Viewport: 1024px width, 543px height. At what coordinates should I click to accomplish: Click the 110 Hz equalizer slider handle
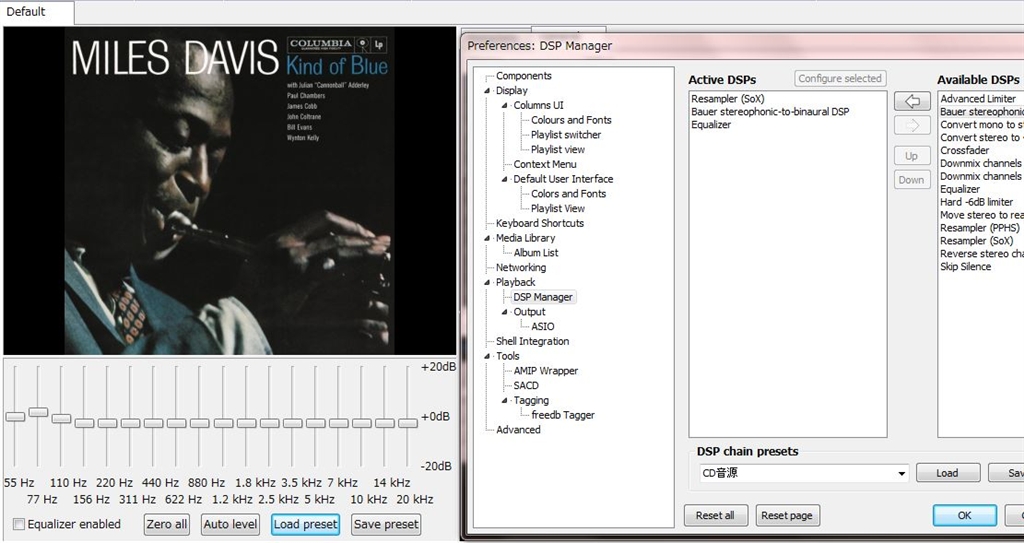pyautogui.click(x=61, y=418)
